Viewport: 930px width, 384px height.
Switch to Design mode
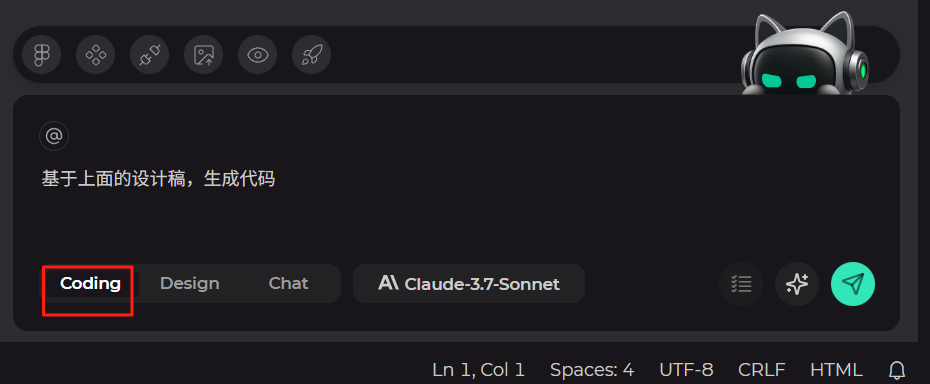pos(190,284)
